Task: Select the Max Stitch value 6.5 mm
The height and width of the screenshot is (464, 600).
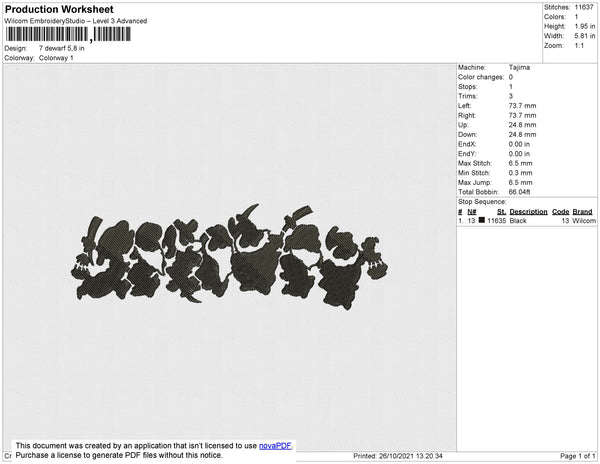Action: point(520,163)
